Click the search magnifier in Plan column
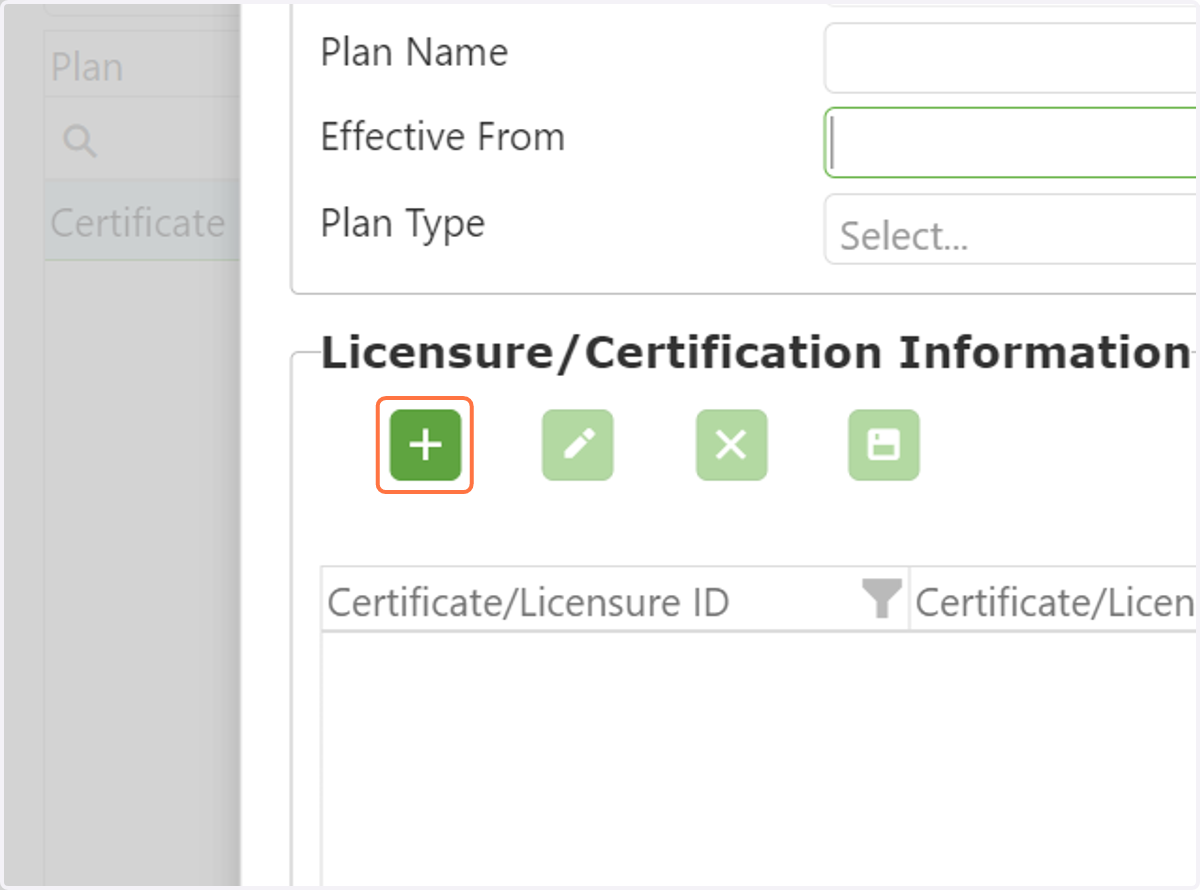Image resolution: width=1200 pixels, height=890 pixels. (x=80, y=142)
